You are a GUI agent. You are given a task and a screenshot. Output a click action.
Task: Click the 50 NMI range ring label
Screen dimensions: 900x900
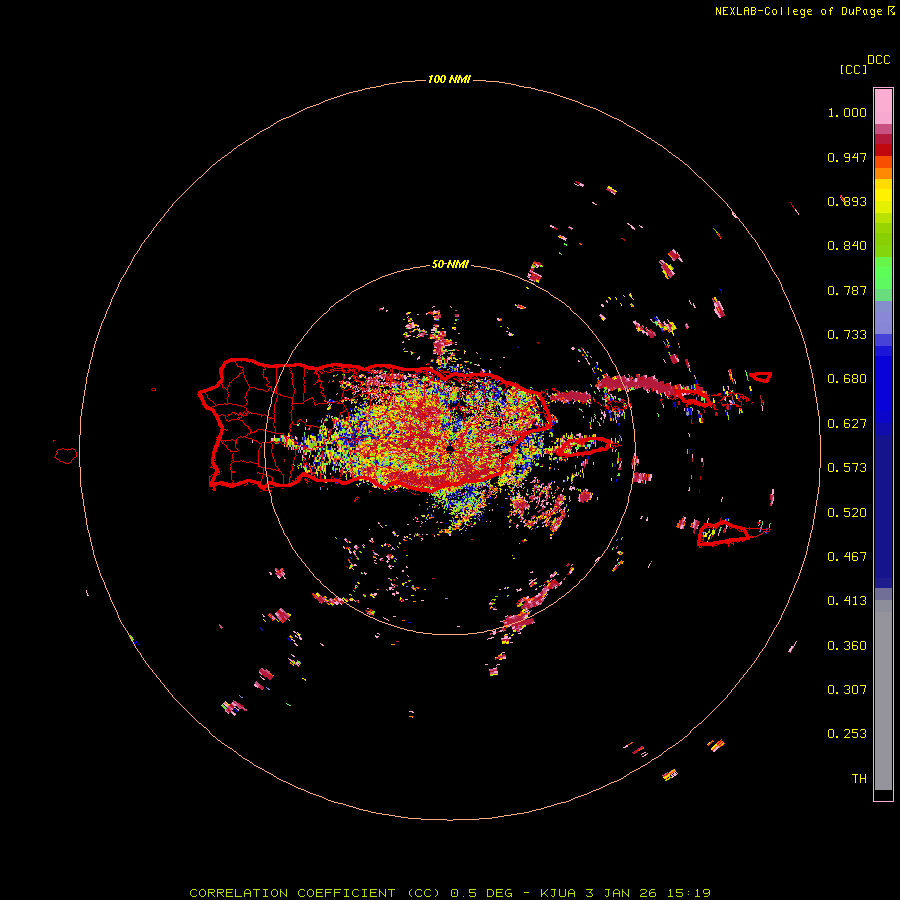point(450,264)
